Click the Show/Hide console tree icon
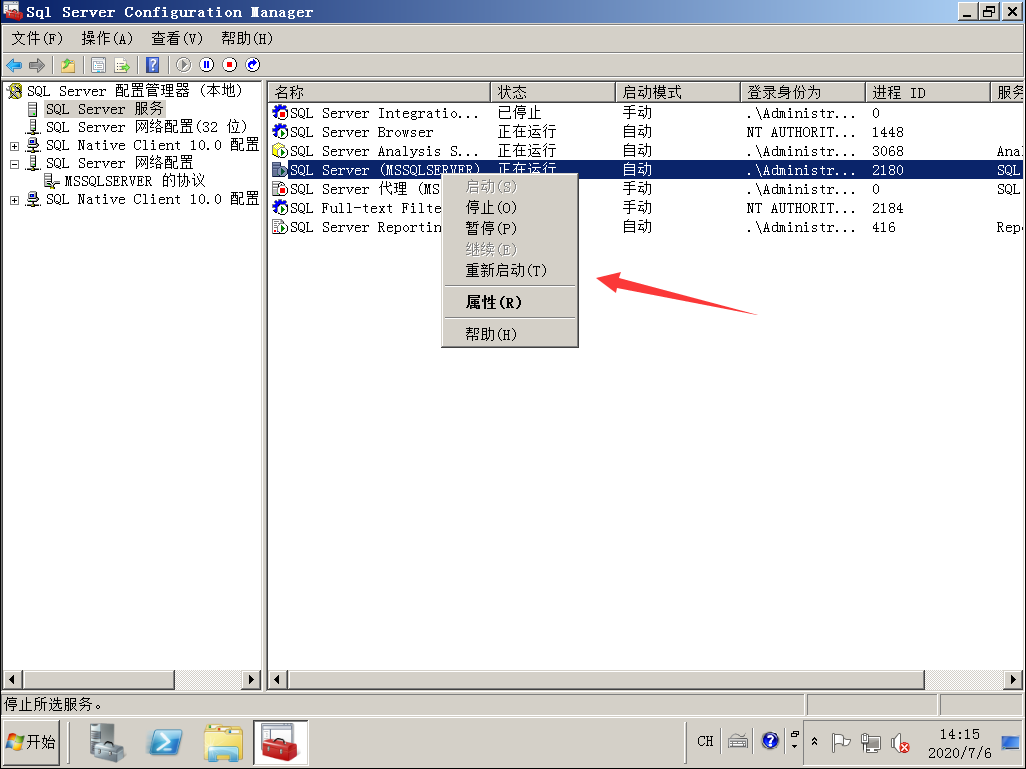 [99, 65]
